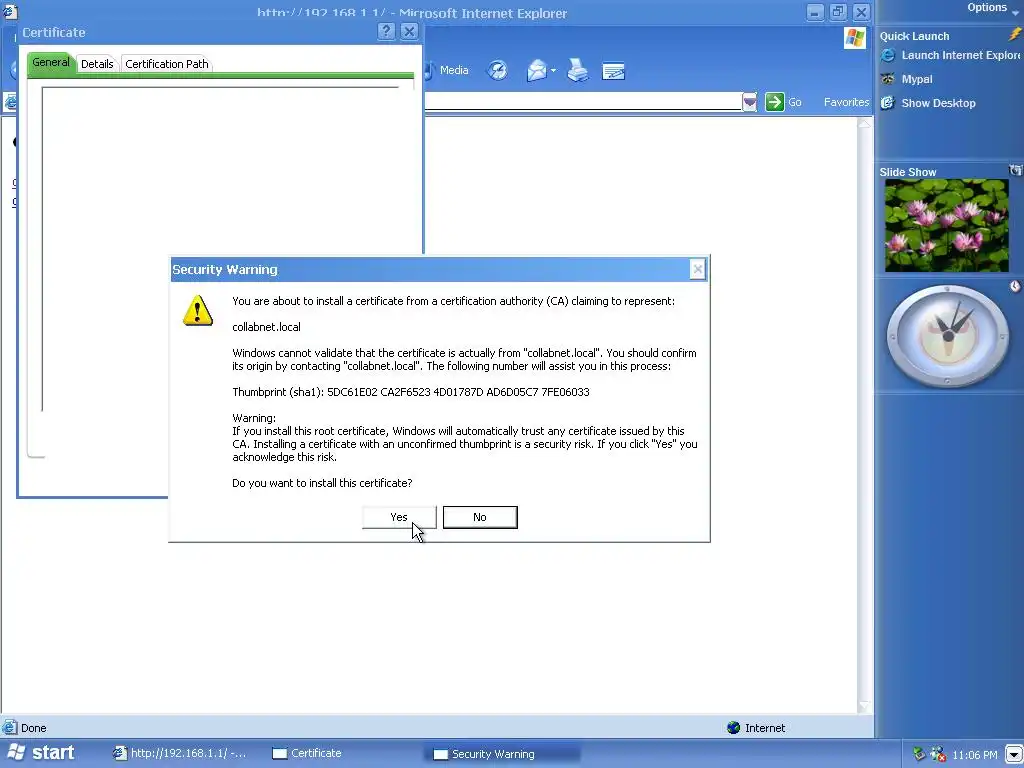This screenshot has height=768, width=1024.
Task: Click the 'Do you want to install' question text
Action: (322, 483)
